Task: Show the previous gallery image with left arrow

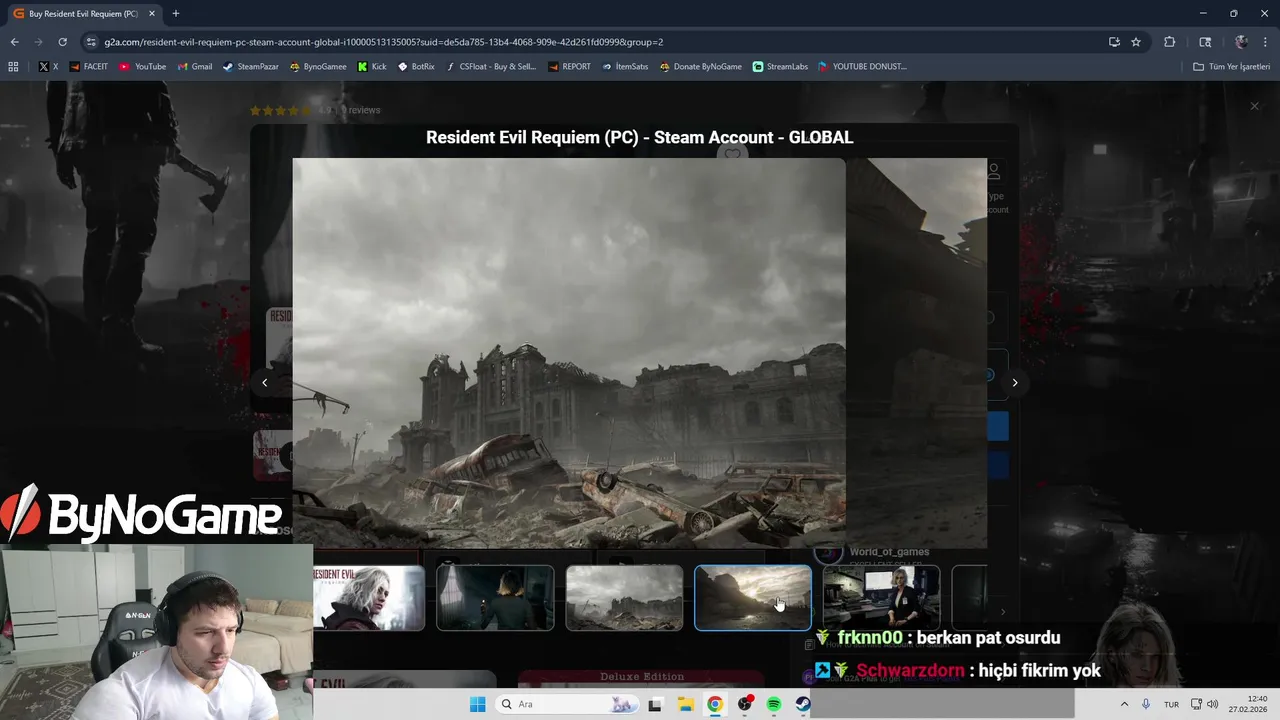Action: coord(264,382)
